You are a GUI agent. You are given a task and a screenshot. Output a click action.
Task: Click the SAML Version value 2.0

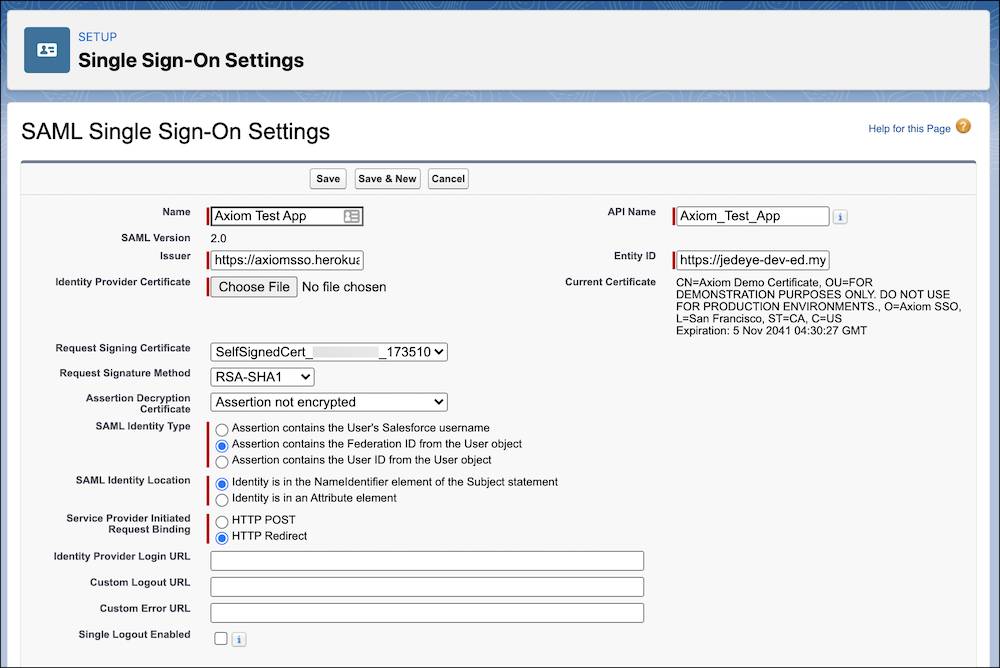click(x=218, y=239)
